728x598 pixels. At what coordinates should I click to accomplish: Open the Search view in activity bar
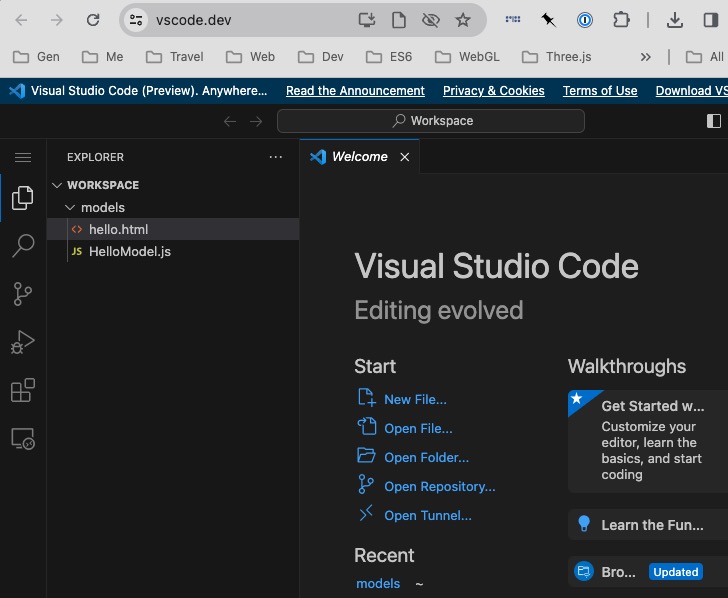(x=22, y=246)
